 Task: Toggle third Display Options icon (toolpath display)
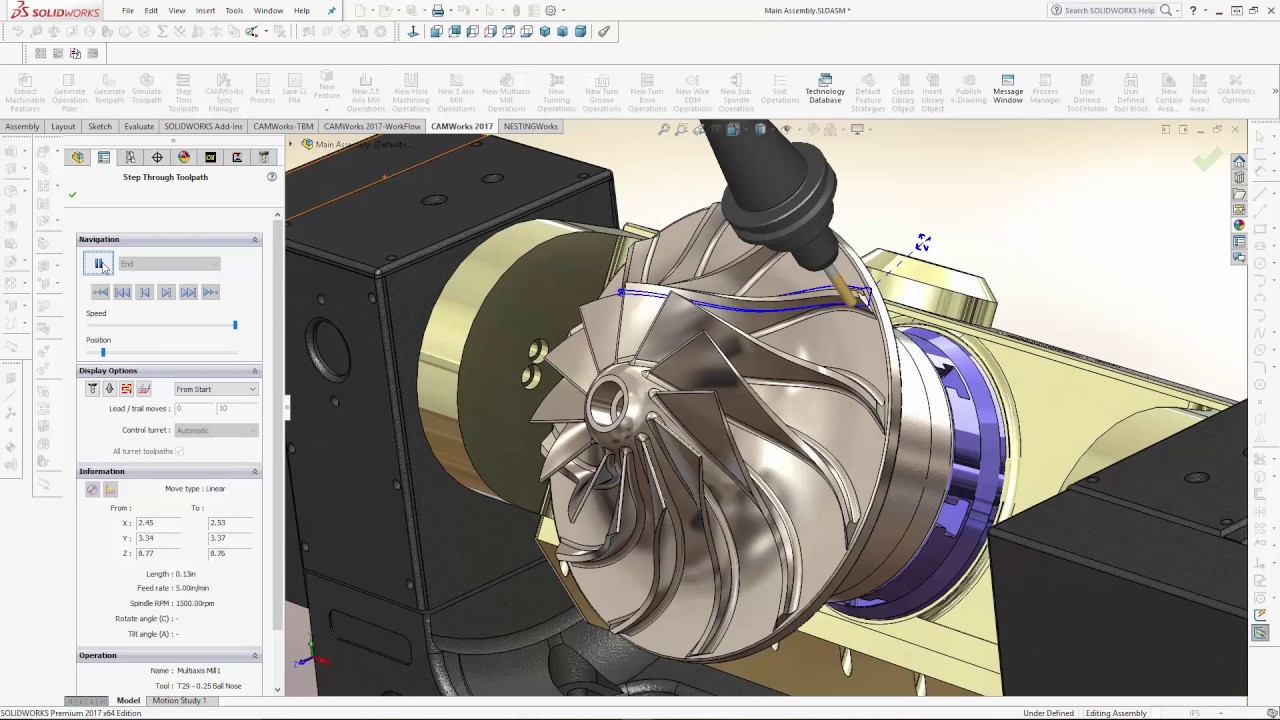click(x=127, y=389)
